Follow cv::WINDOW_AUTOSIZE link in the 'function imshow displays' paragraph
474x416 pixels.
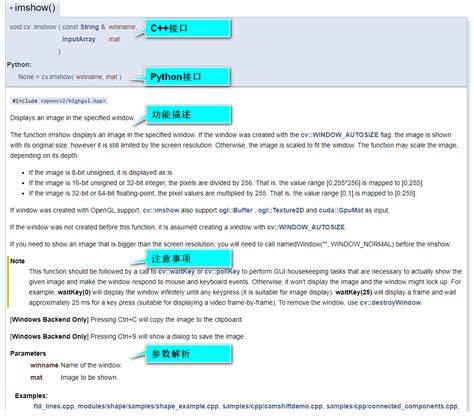[339, 135]
